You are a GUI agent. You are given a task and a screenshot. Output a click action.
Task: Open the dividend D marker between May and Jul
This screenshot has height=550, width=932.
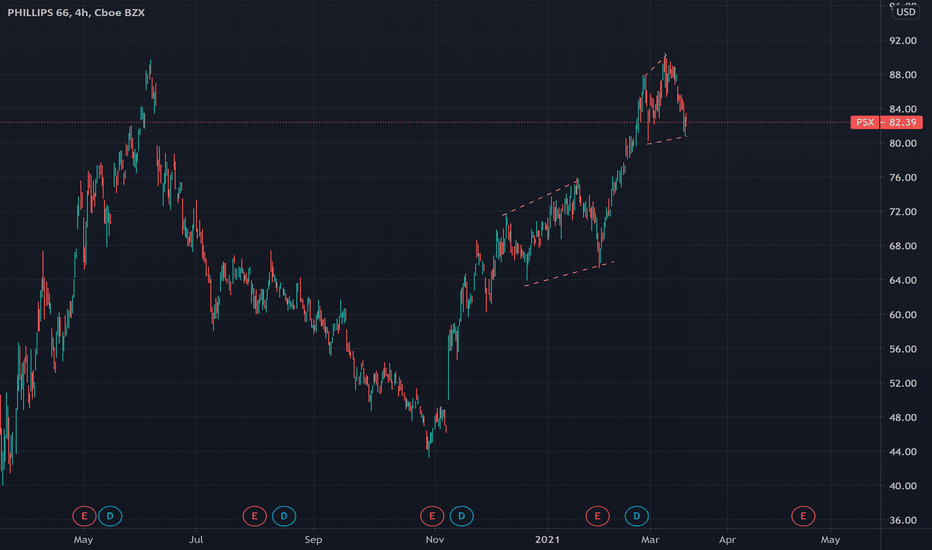(110, 516)
